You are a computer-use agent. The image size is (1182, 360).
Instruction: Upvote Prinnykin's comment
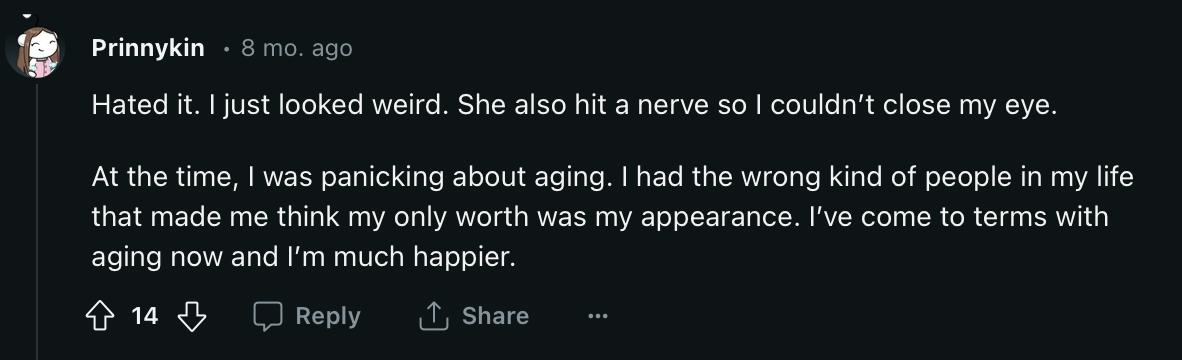coord(100,316)
